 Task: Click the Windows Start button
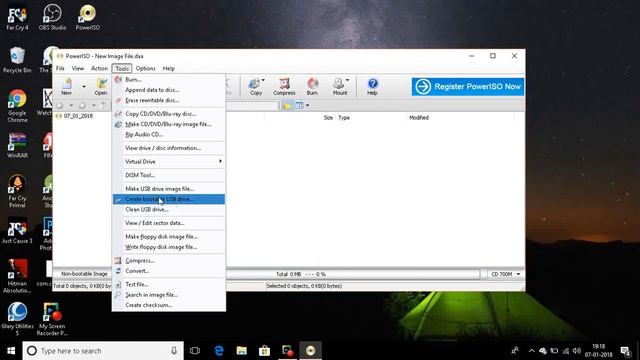point(11,351)
